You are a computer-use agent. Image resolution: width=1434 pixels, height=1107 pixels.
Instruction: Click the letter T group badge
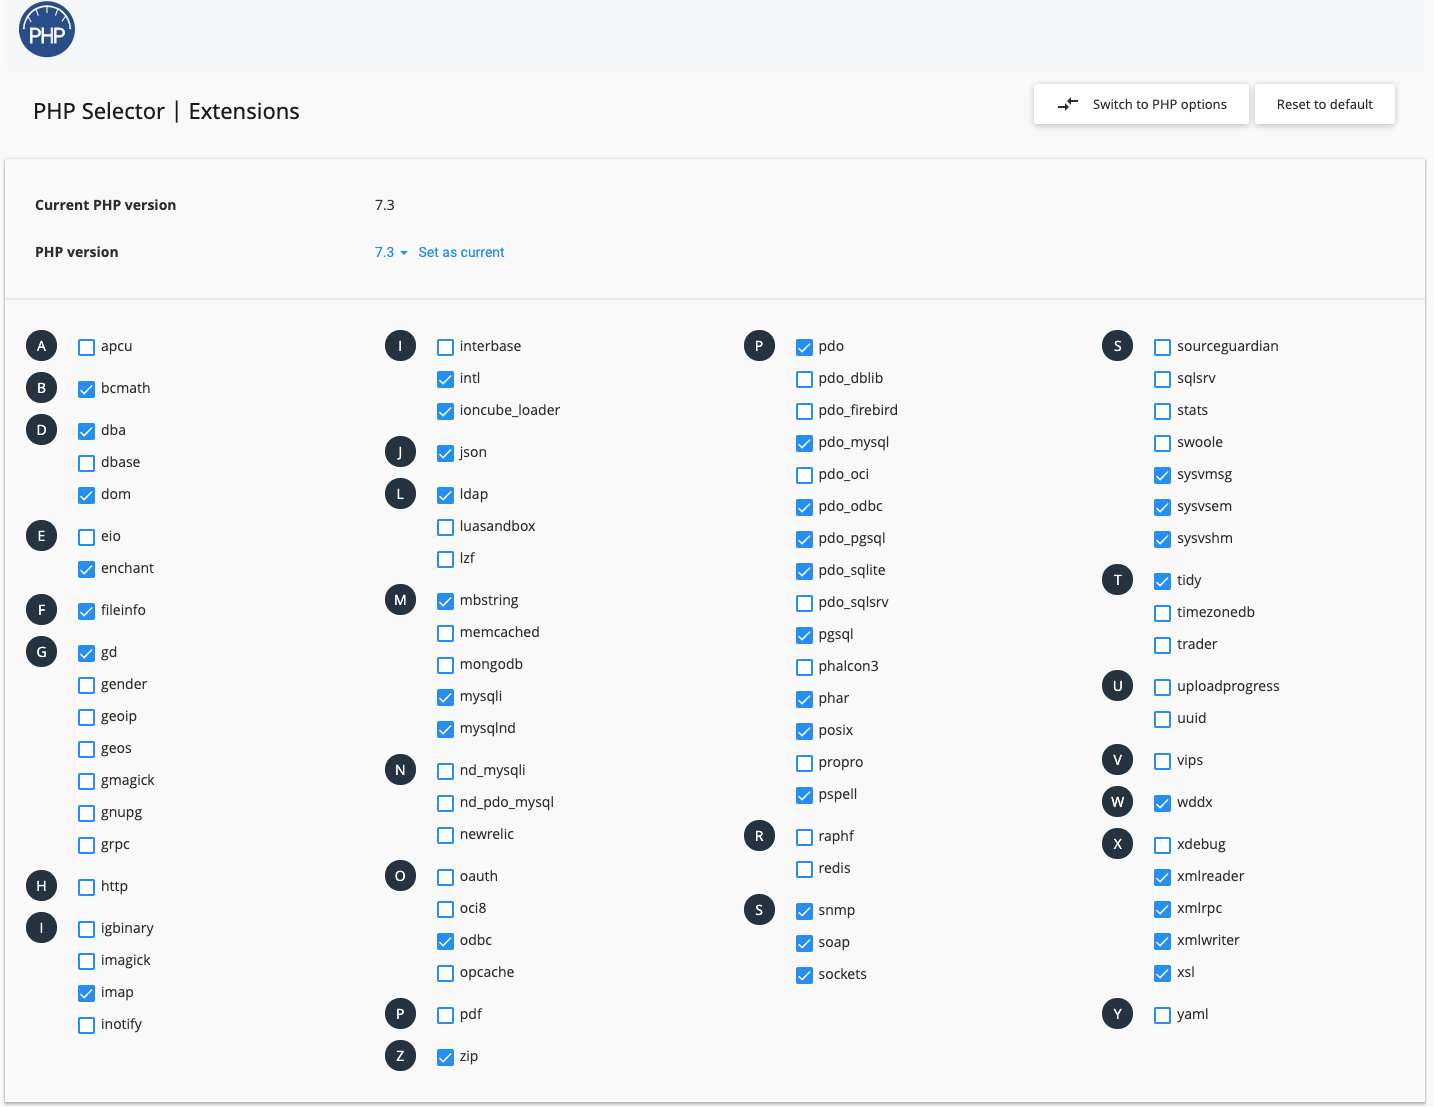1117,580
